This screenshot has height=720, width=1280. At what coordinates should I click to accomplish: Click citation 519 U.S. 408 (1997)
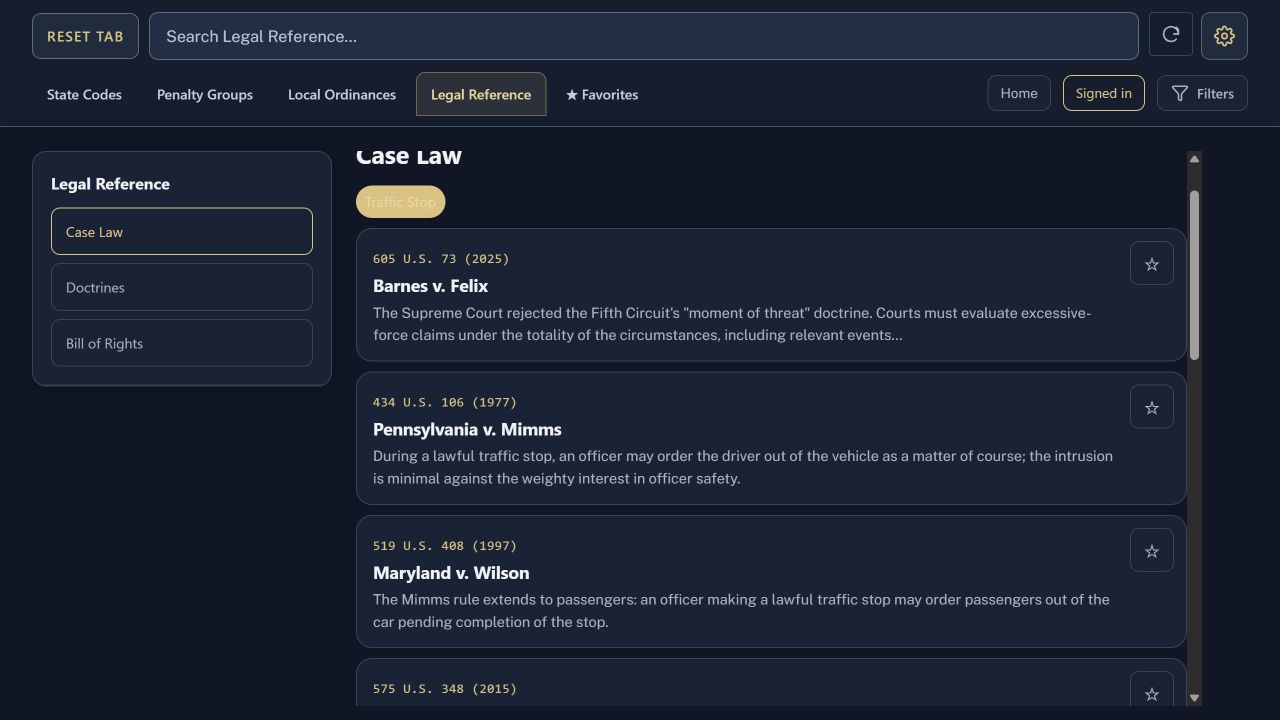(445, 545)
